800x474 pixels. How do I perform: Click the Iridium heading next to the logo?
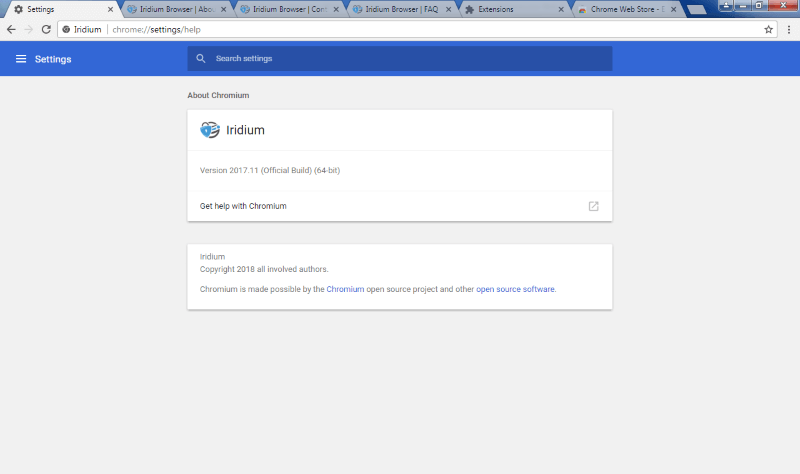point(245,130)
